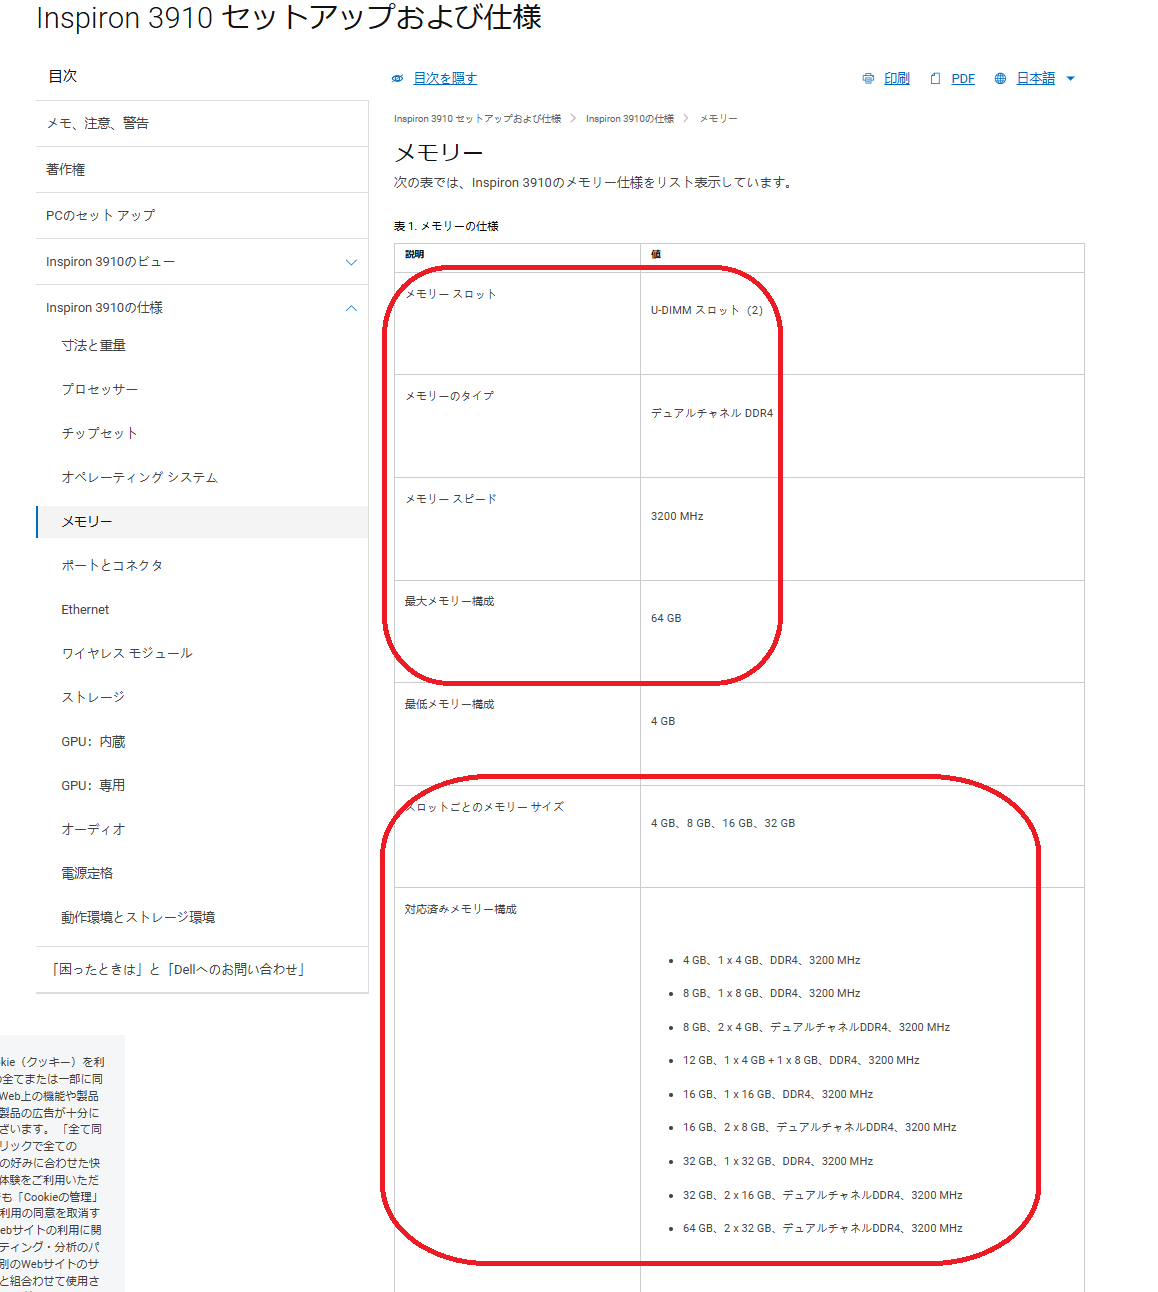Open the PDF link

[963, 78]
